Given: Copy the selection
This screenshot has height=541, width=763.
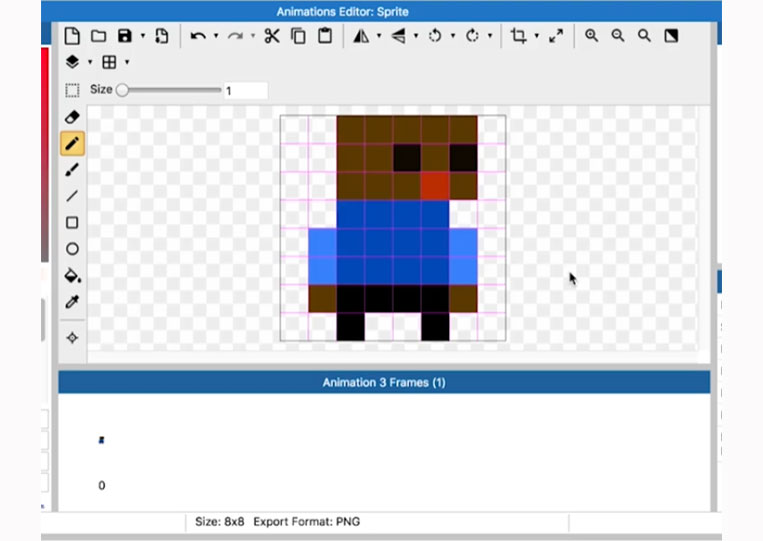Looking at the screenshot, I should coord(298,36).
